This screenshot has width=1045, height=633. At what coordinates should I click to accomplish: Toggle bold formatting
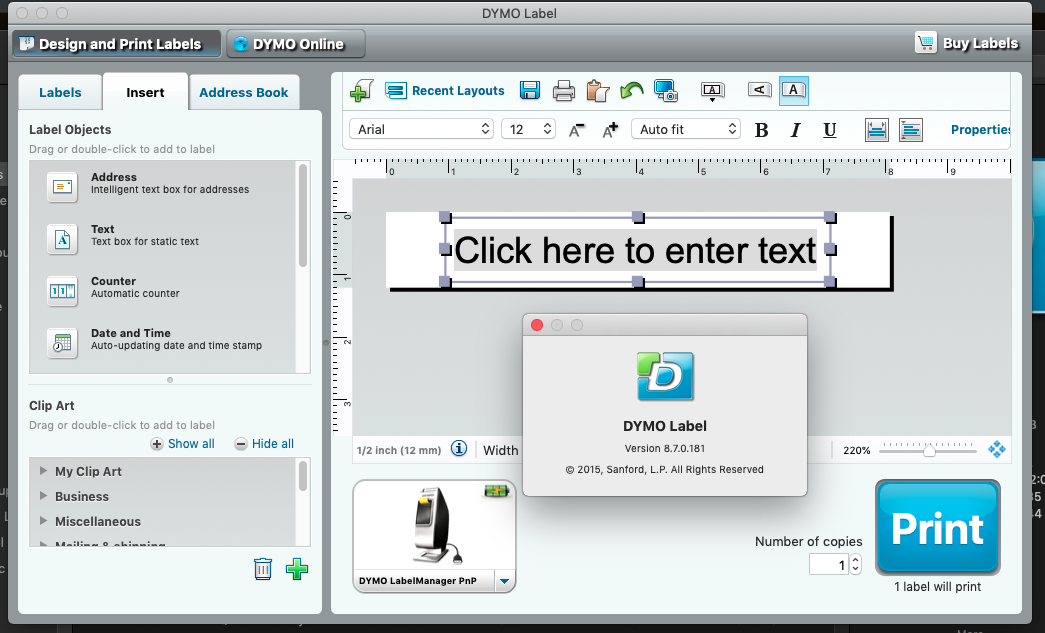762,130
